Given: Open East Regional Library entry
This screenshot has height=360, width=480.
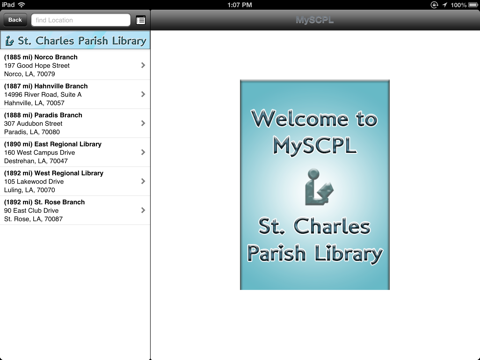Looking at the screenshot, I should click(75, 152).
